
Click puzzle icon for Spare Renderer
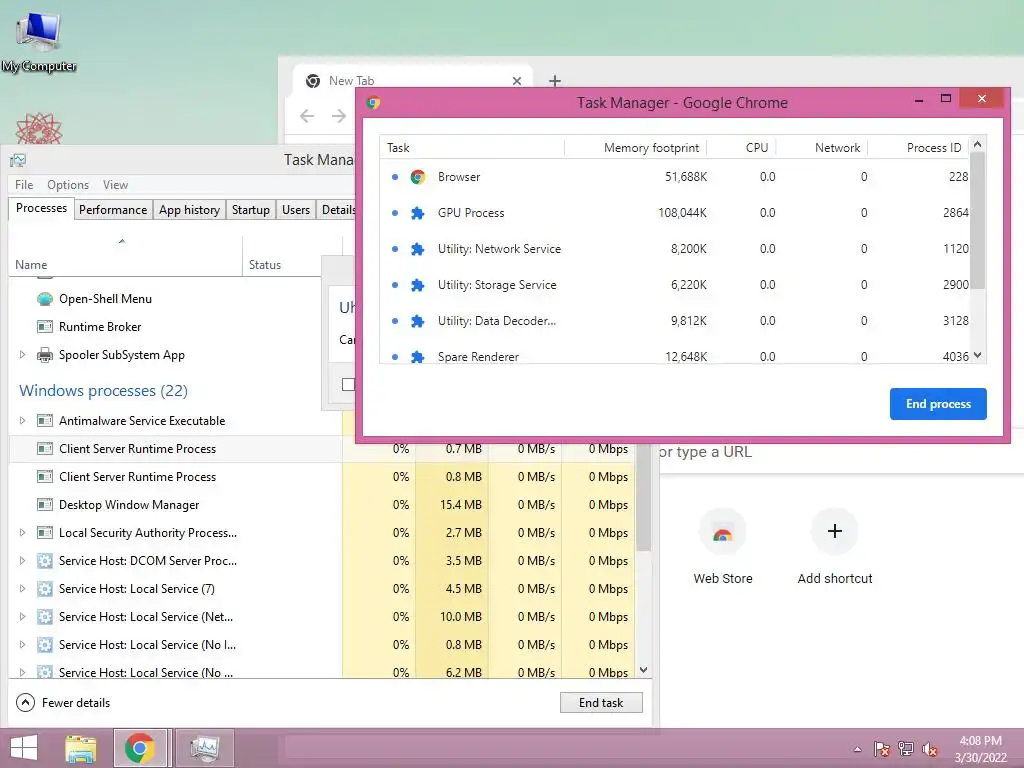(x=418, y=357)
